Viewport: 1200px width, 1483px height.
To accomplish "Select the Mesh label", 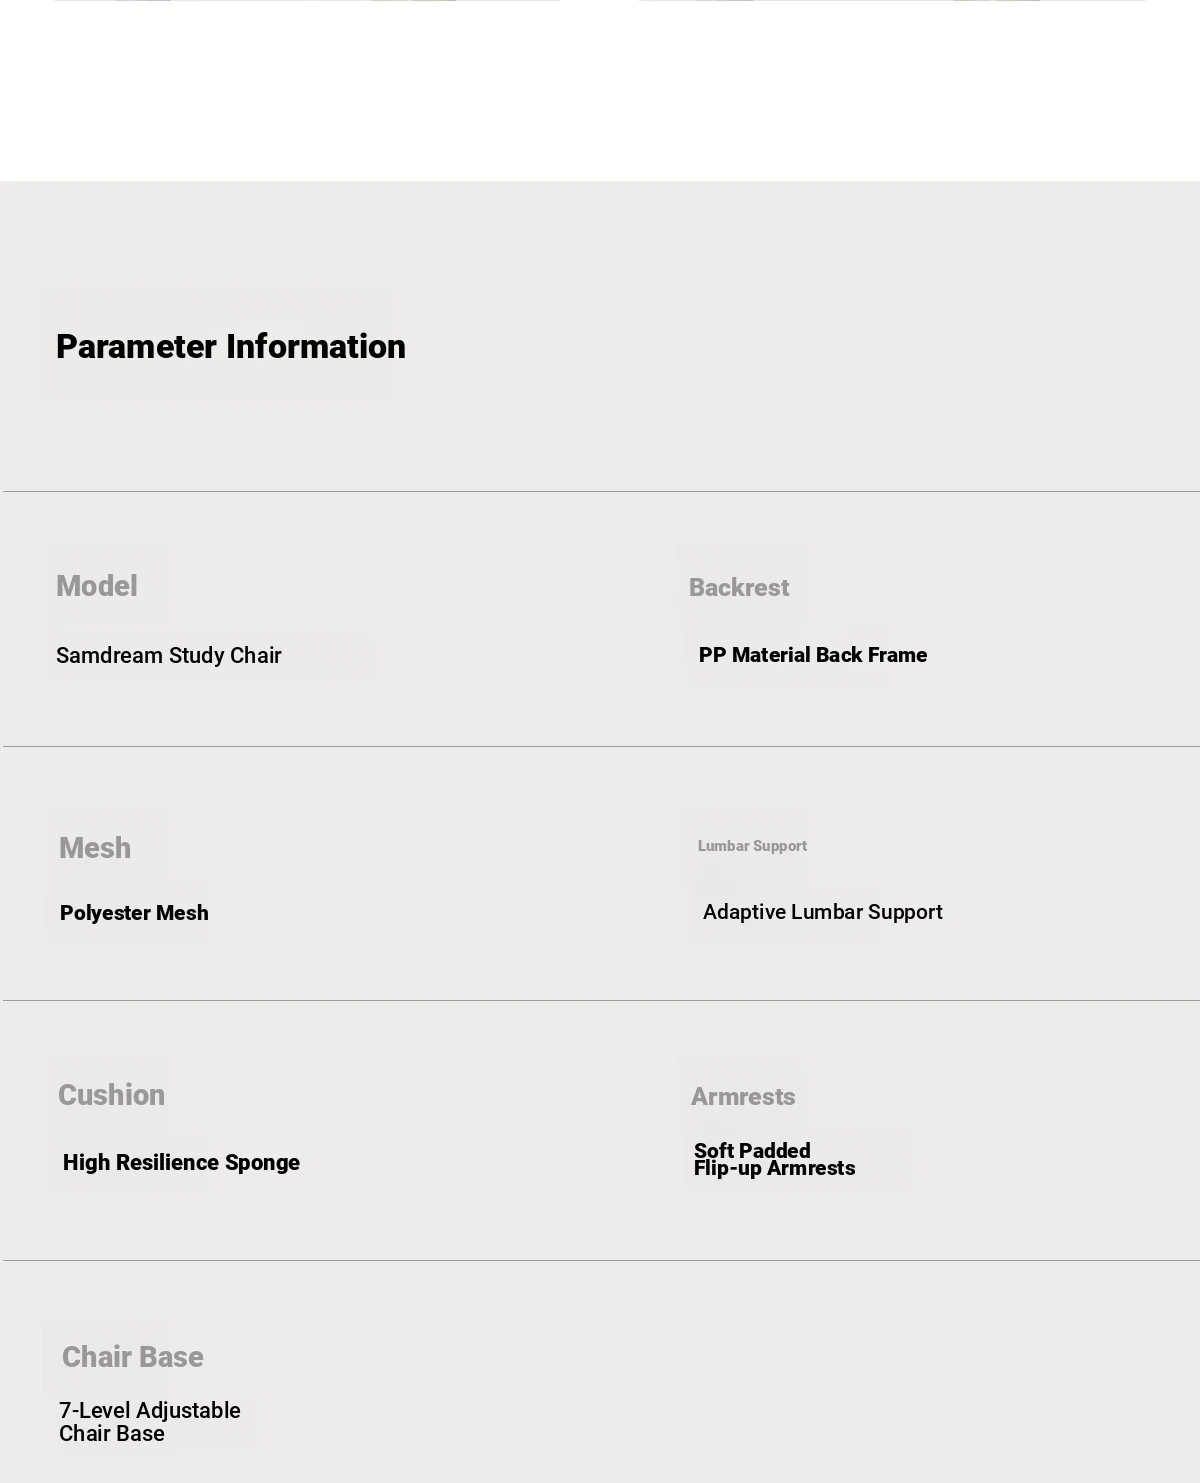I will click(95, 848).
